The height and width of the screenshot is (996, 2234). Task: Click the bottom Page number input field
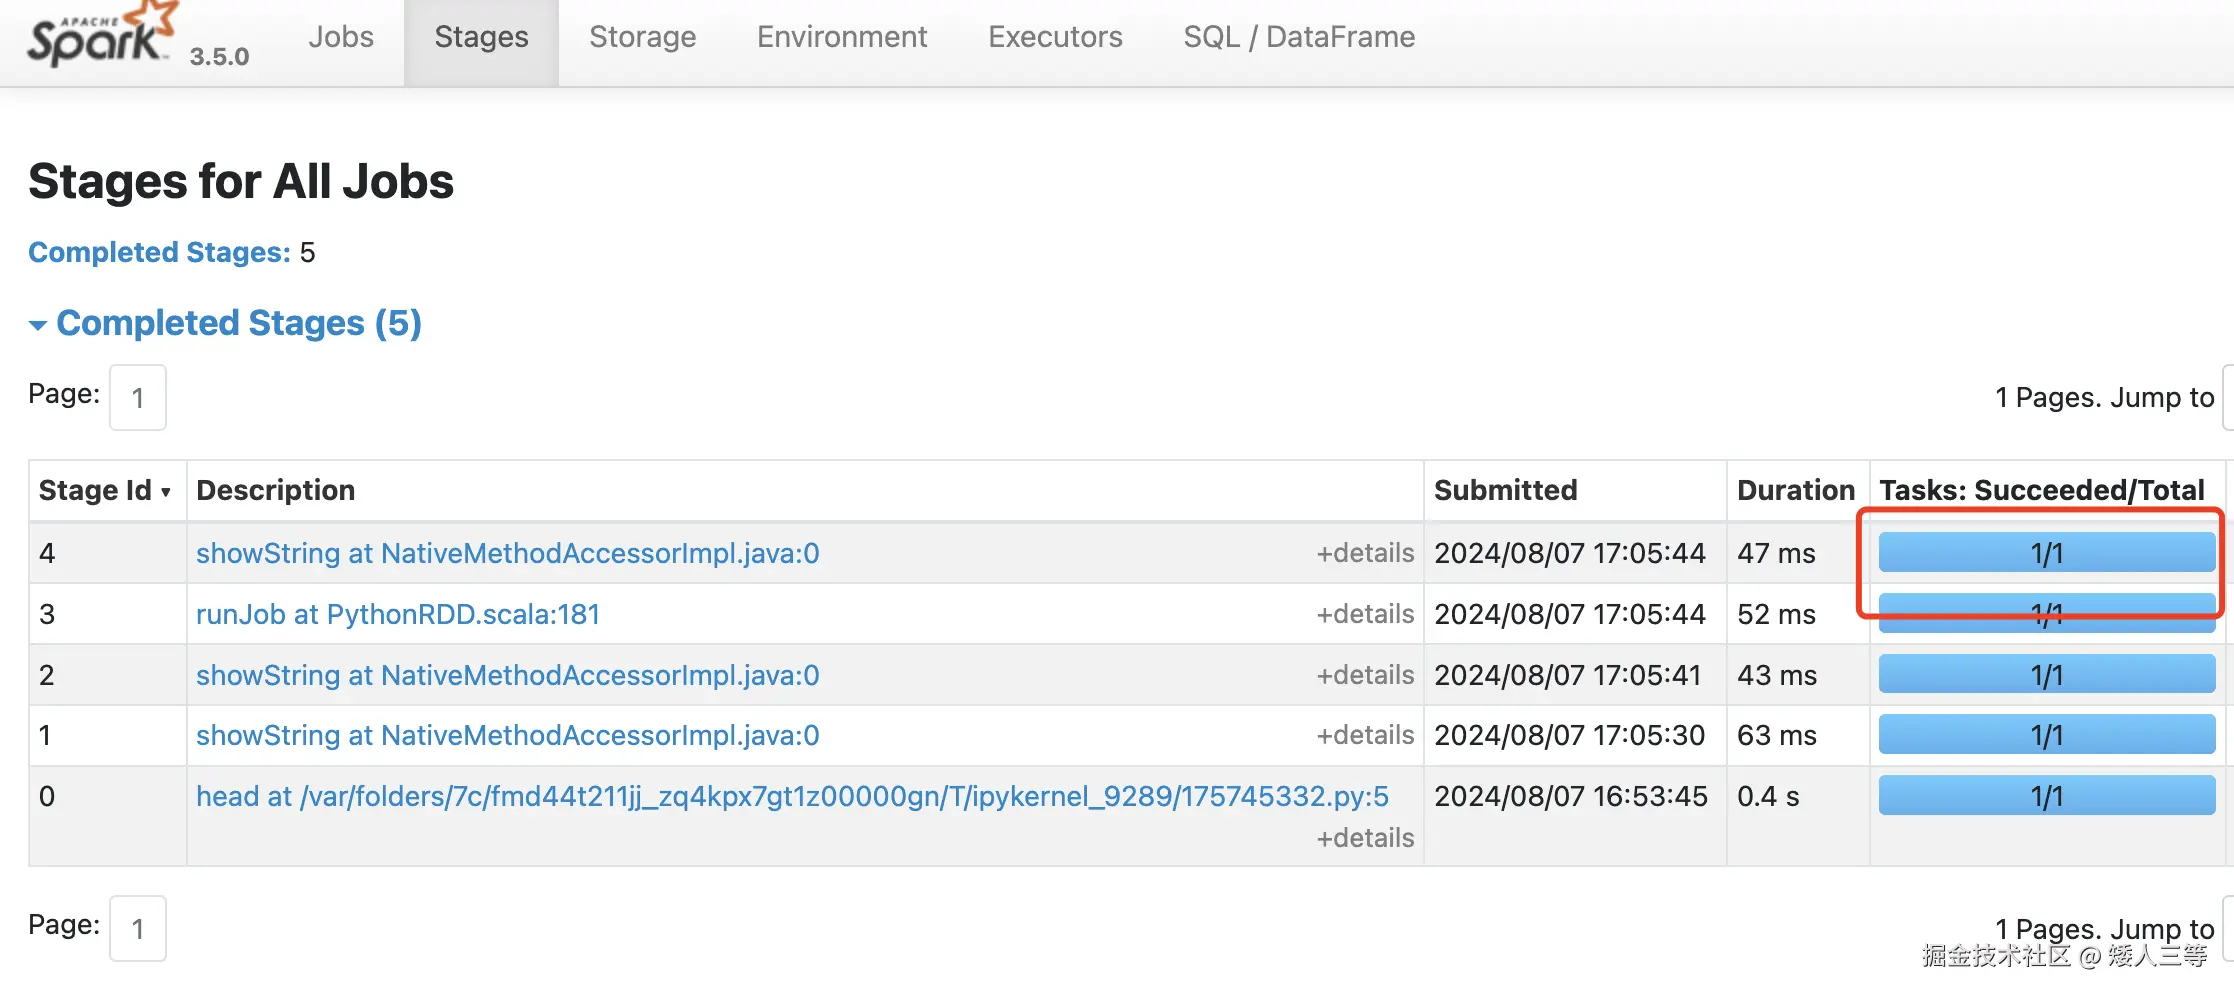coord(138,929)
